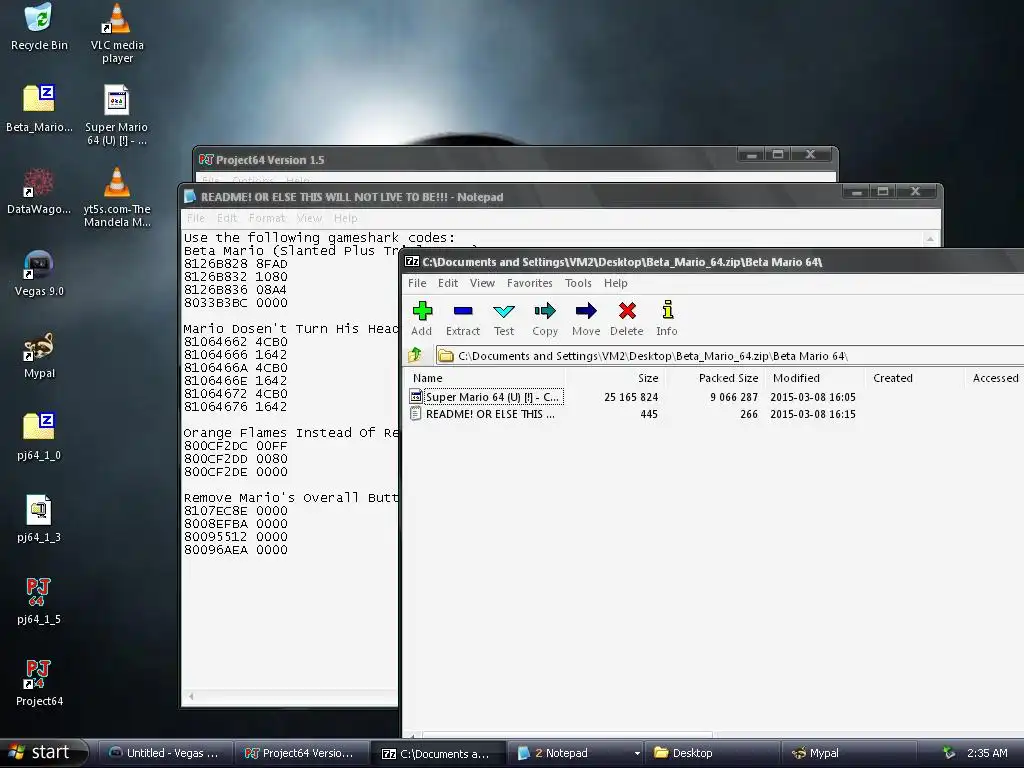Click the 81064662 4CB0 code line in Notepad

[236, 342]
